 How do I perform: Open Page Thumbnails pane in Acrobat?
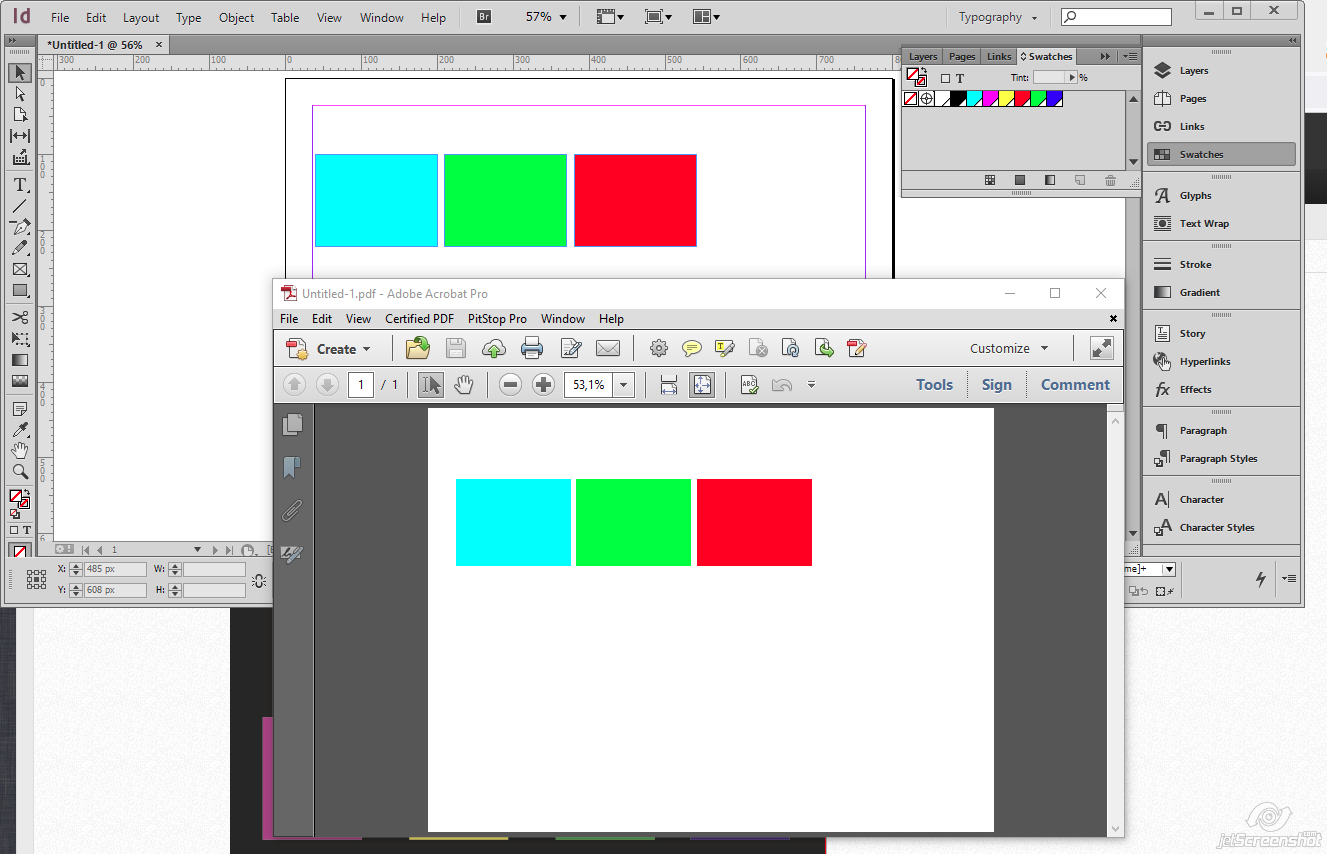pyautogui.click(x=292, y=424)
